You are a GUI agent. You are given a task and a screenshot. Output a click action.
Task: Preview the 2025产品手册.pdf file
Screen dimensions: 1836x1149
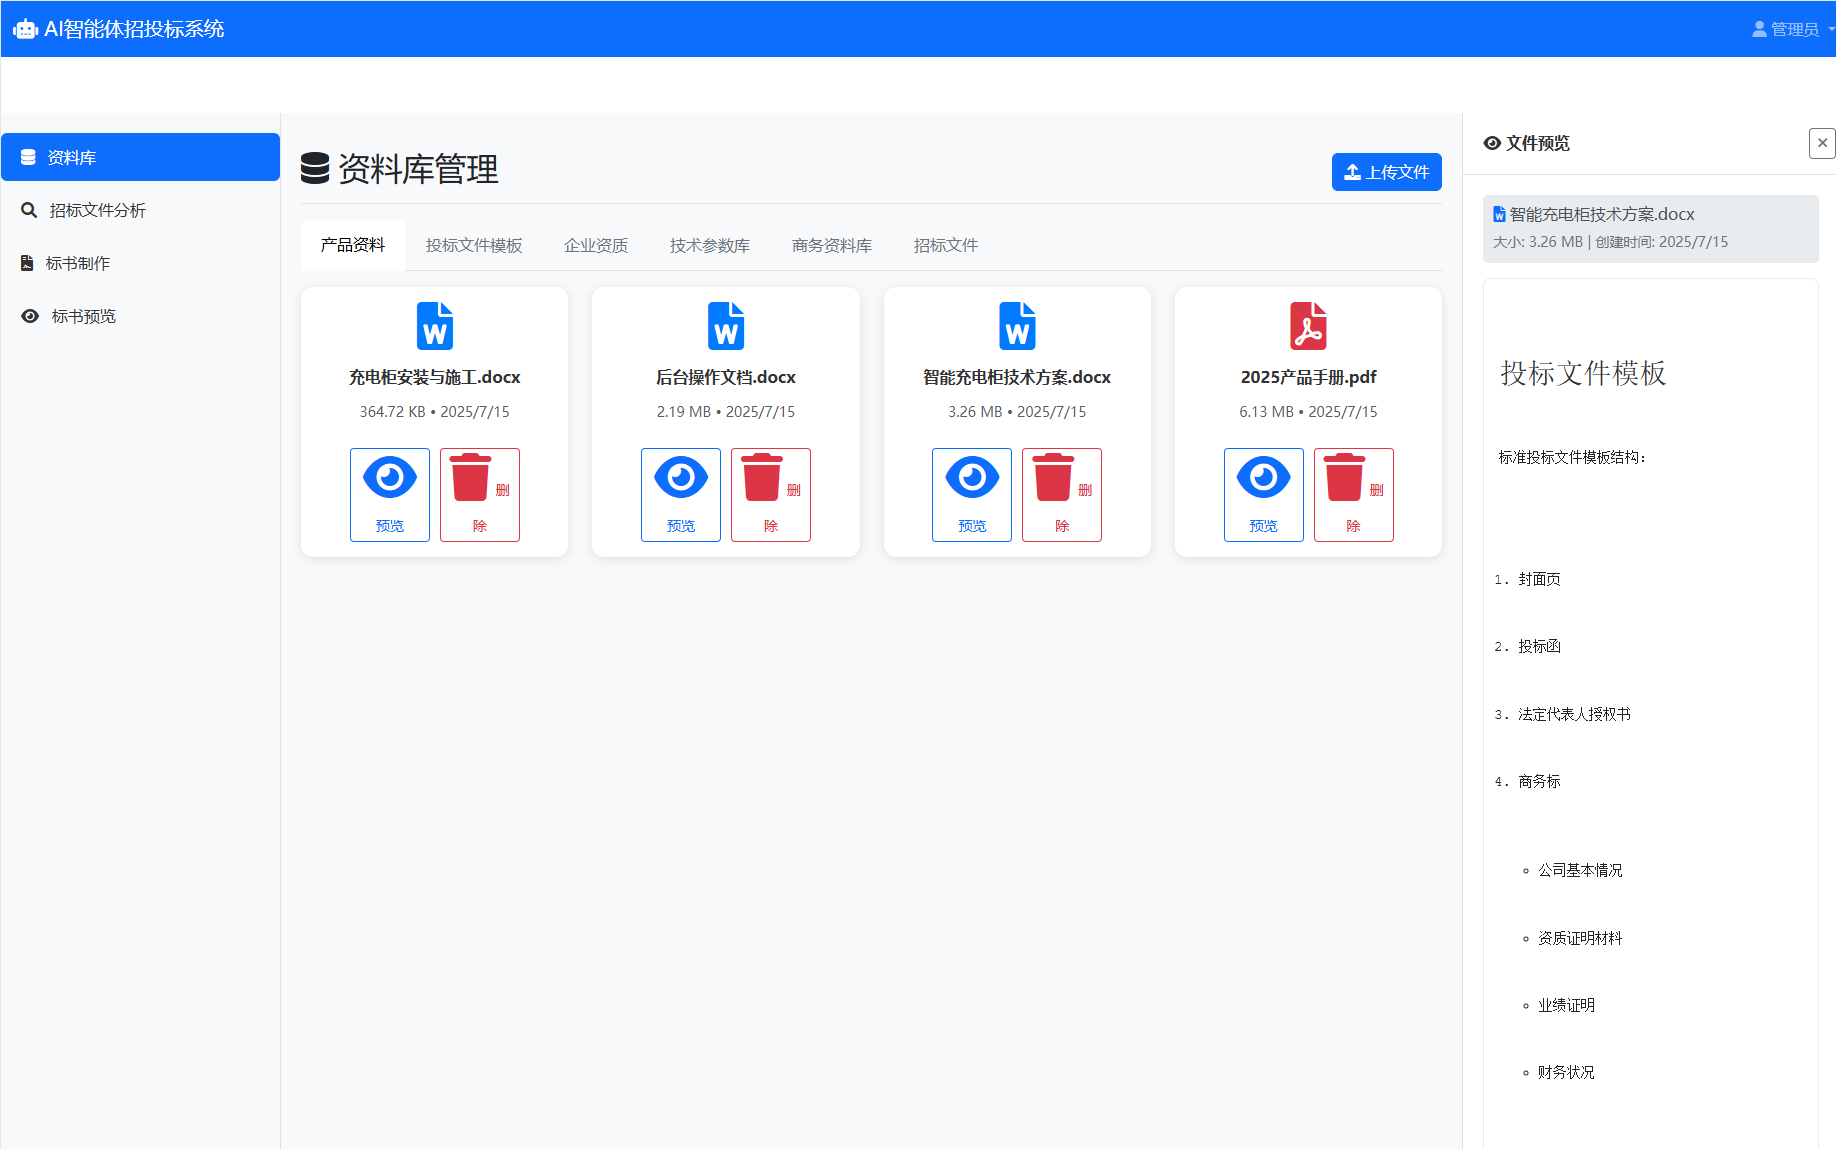point(1263,495)
